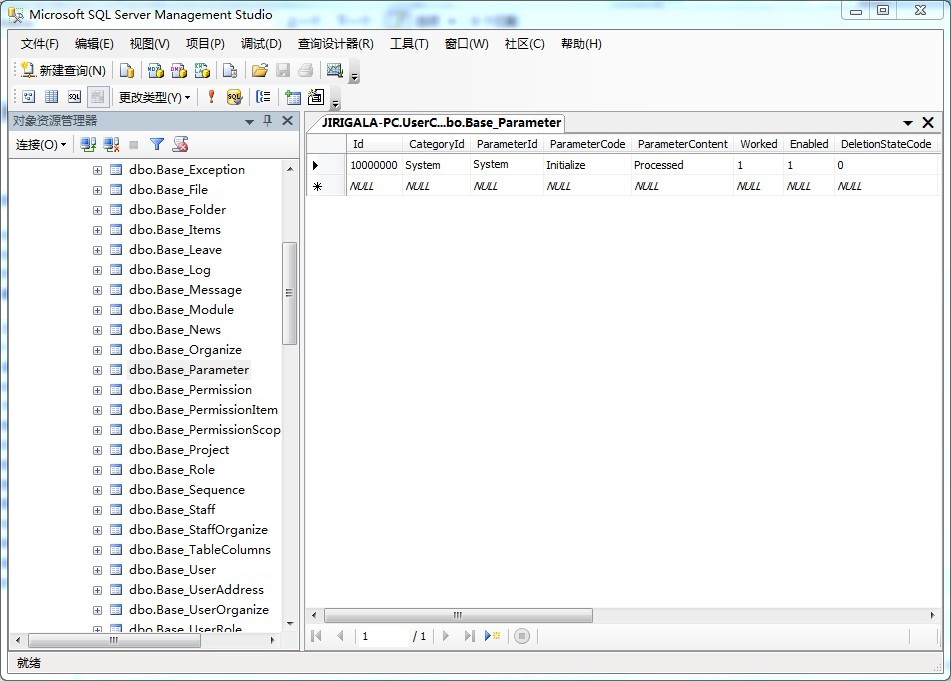Click the Print icon in toolbar

pyautogui.click(x=306, y=70)
